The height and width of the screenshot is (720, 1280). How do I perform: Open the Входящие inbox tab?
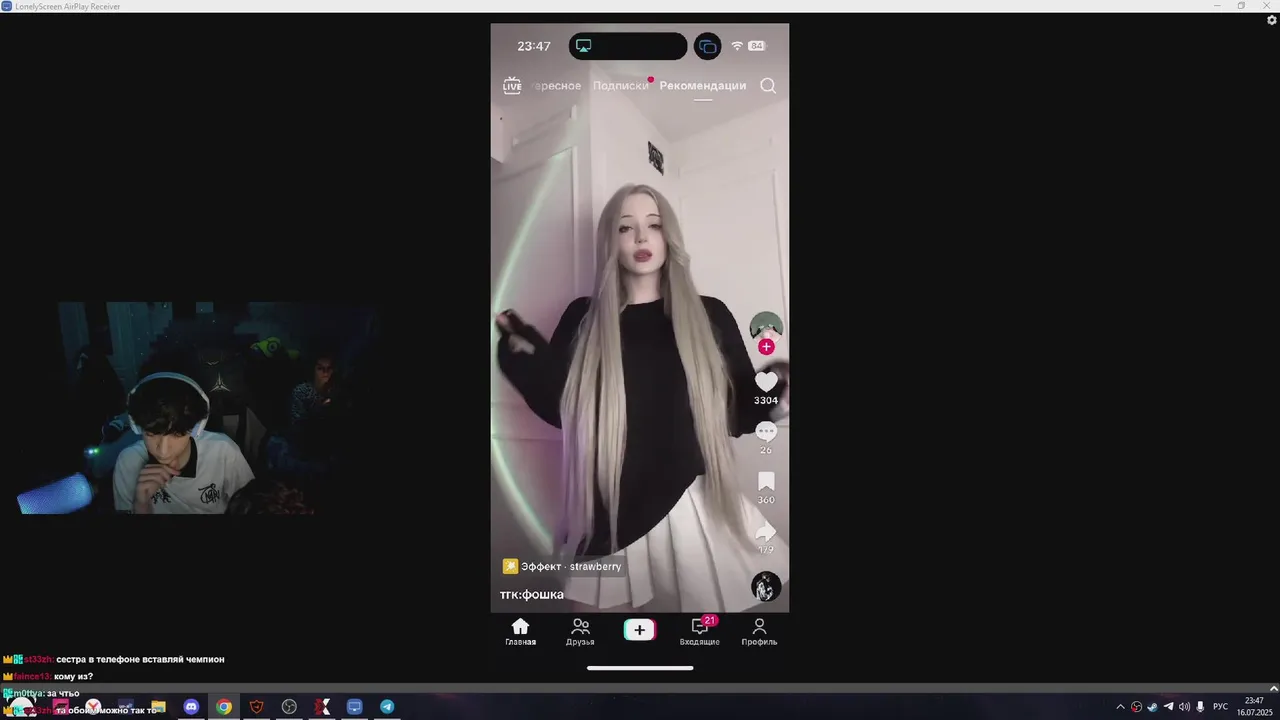(700, 632)
